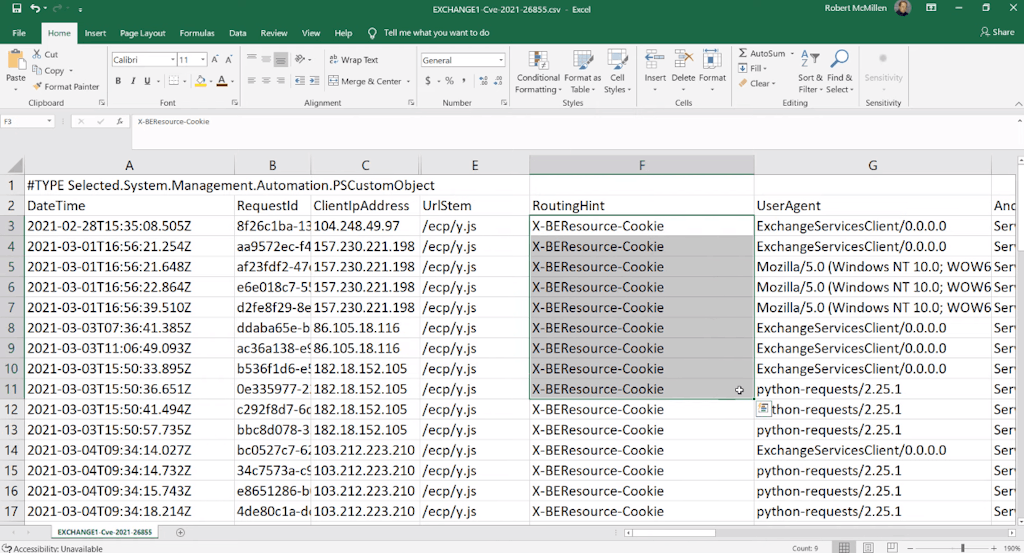Toggle Wrap Text
The width and height of the screenshot is (1024, 553).
(353, 59)
